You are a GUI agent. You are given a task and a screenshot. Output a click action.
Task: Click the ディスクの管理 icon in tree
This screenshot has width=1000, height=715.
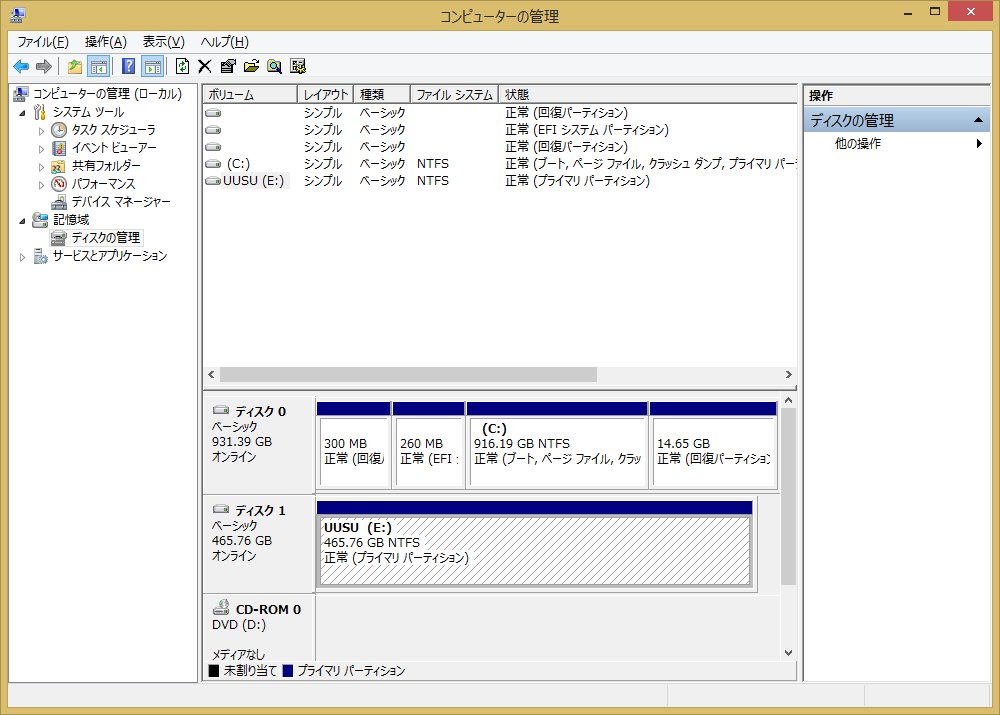pos(59,238)
